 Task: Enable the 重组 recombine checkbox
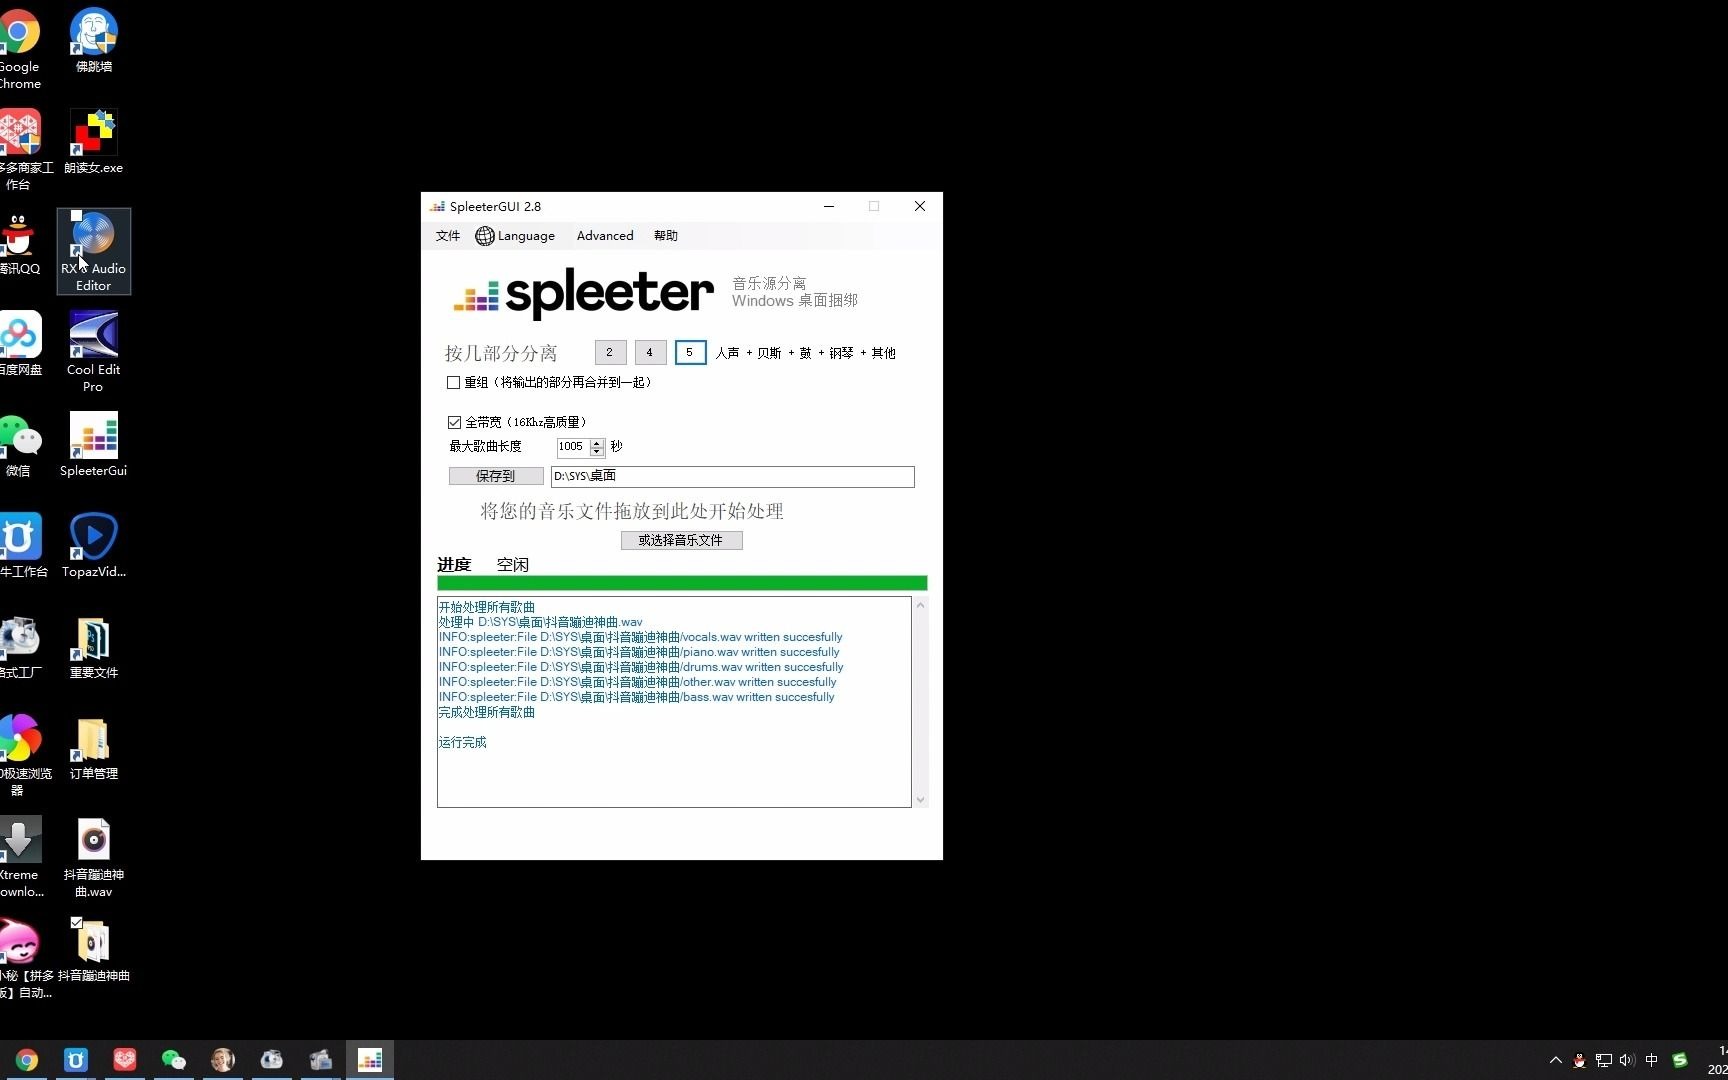[x=453, y=383]
